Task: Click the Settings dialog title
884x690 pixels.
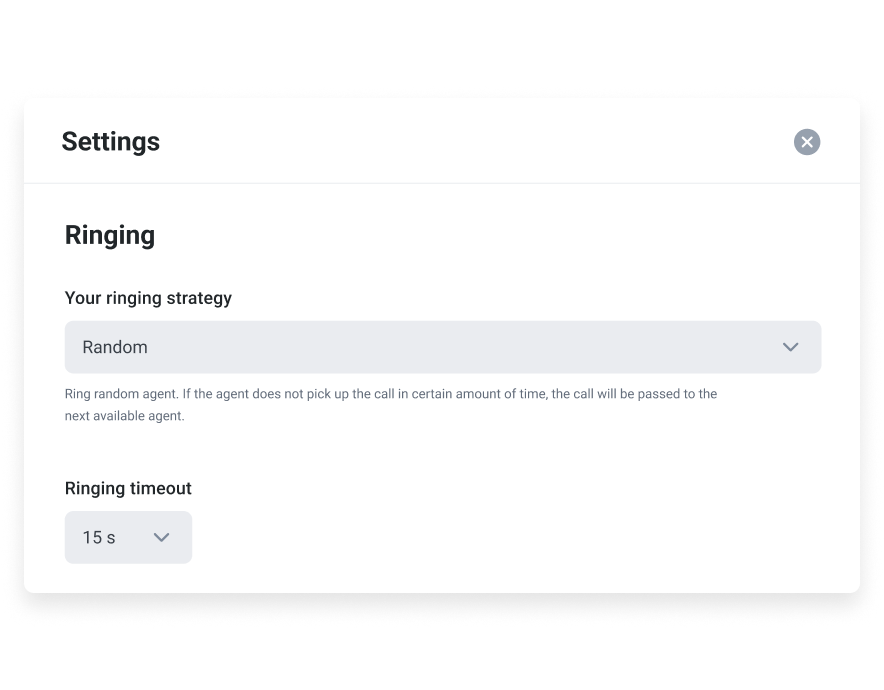Action: (x=110, y=142)
